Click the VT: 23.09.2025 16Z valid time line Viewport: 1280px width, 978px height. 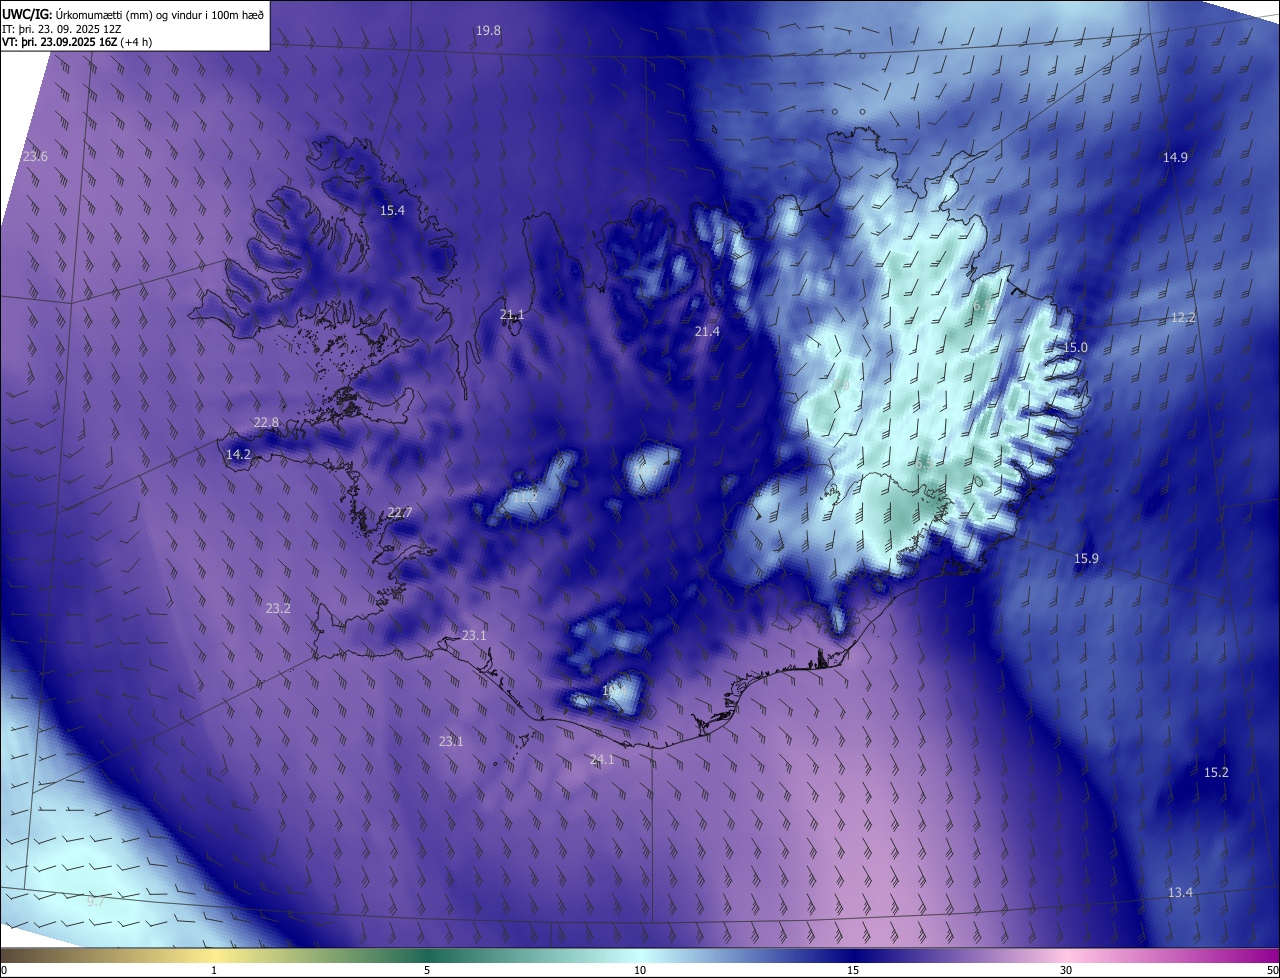[76, 42]
